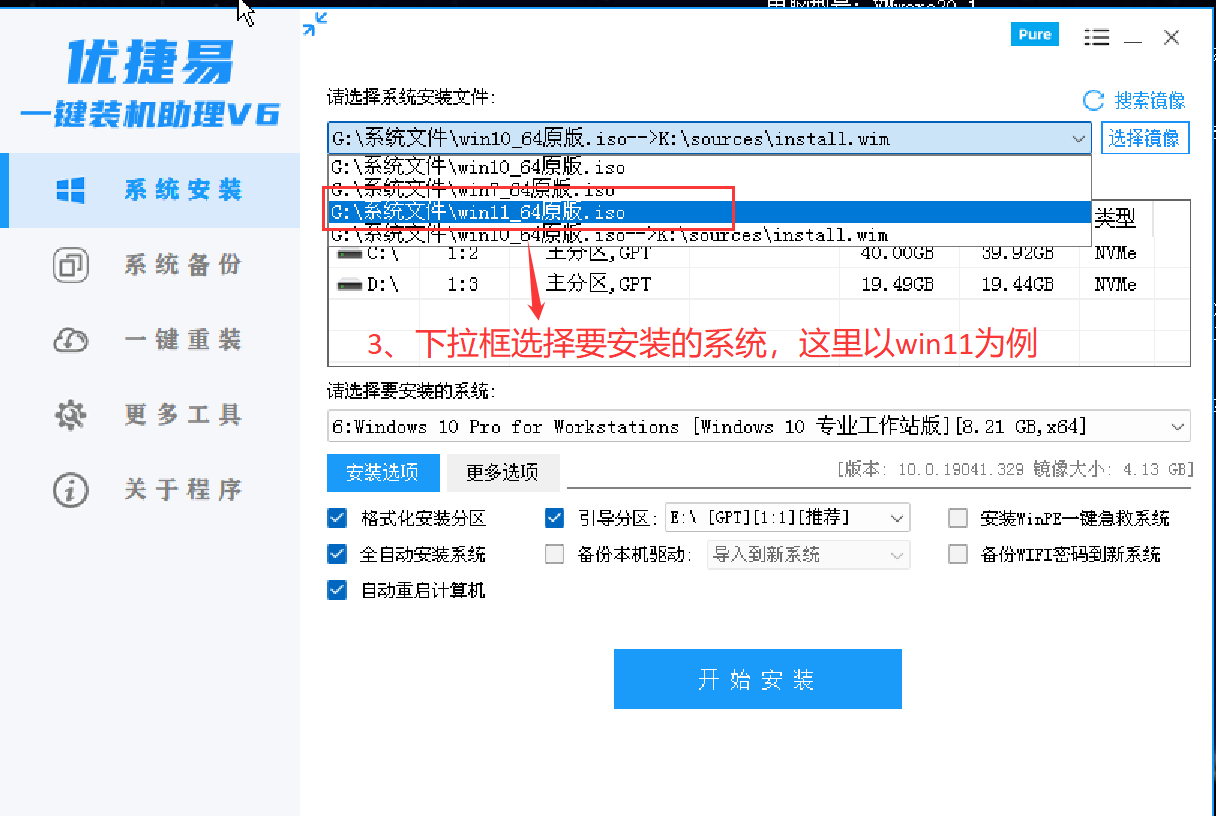This screenshot has height=816, width=1216.
Task: Open the 关于程序 sidebar section
Action: (x=150, y=490)
